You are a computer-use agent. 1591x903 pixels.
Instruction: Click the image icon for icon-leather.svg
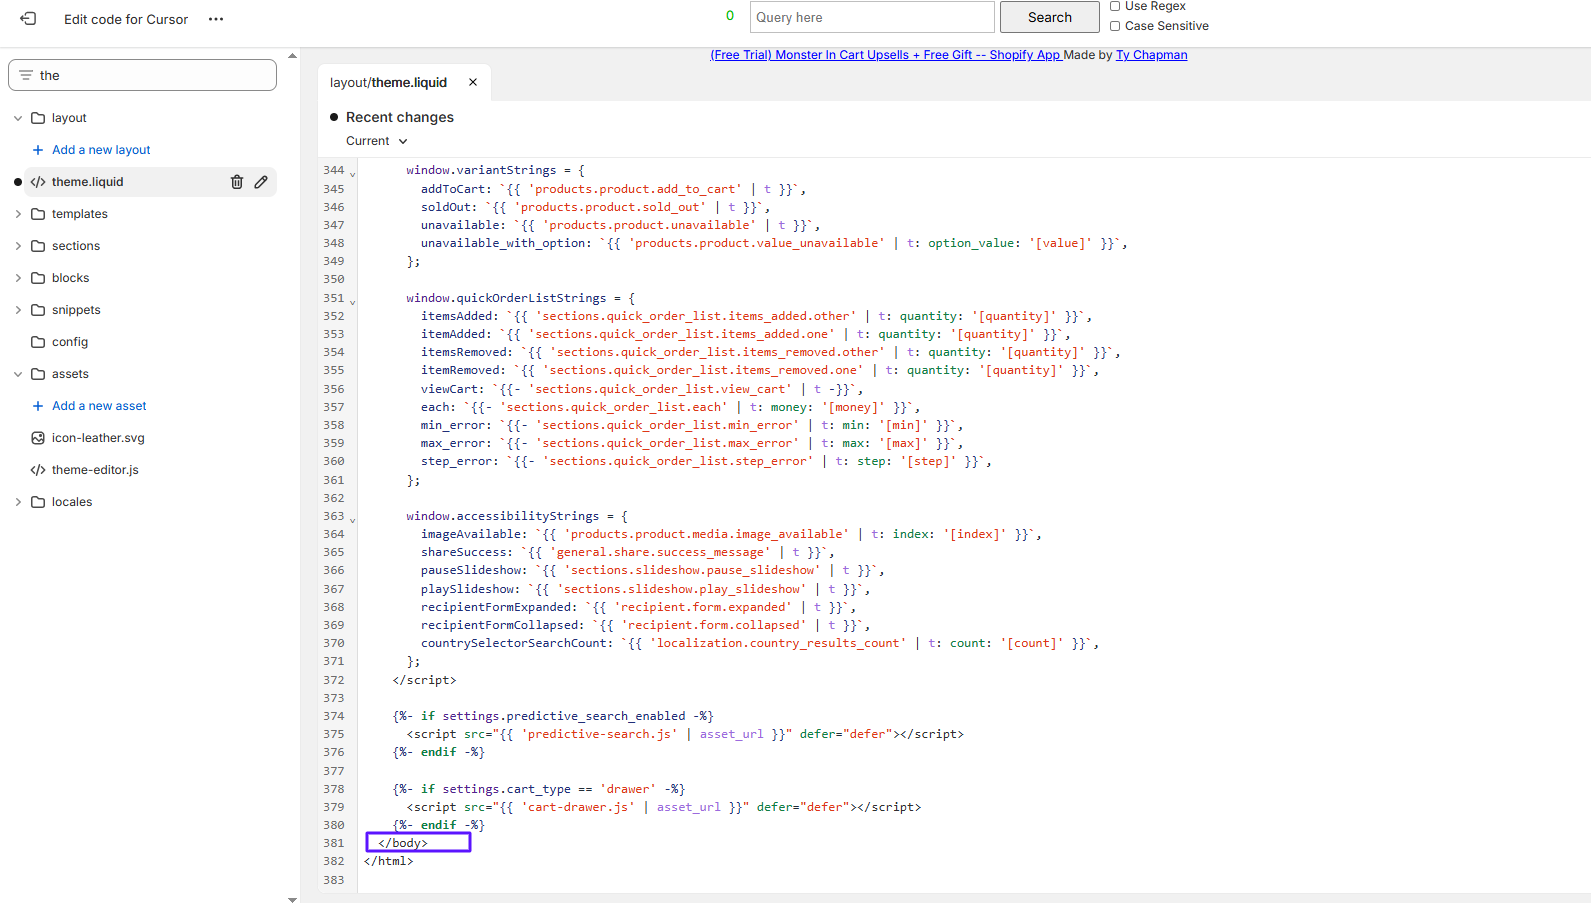pos(38,438)
